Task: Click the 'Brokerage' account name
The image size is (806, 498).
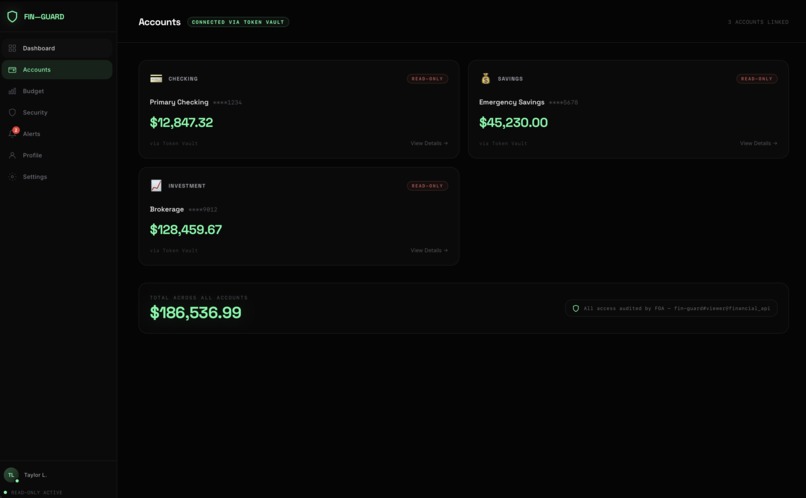Action: click(167, 209)
